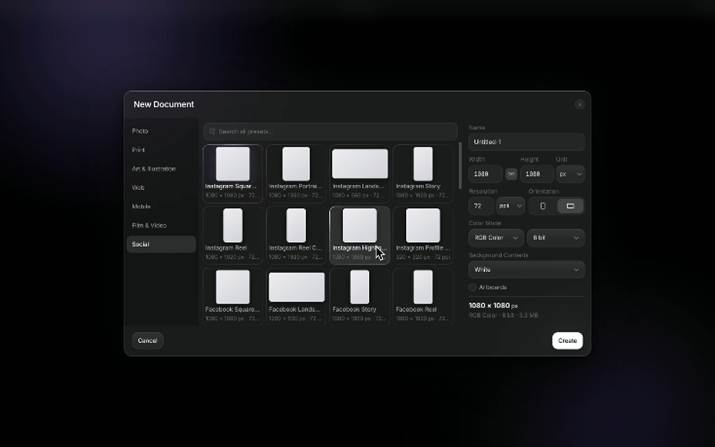
Task: Open the Print preset category
Action: [161, 150]
